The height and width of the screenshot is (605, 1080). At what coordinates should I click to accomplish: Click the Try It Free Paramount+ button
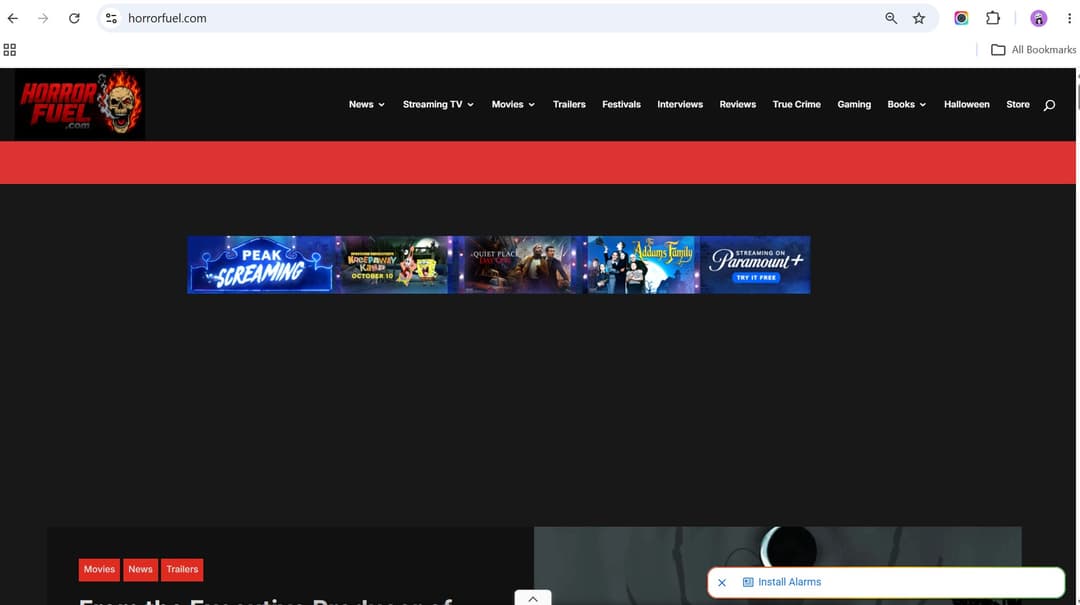(756, 277)
